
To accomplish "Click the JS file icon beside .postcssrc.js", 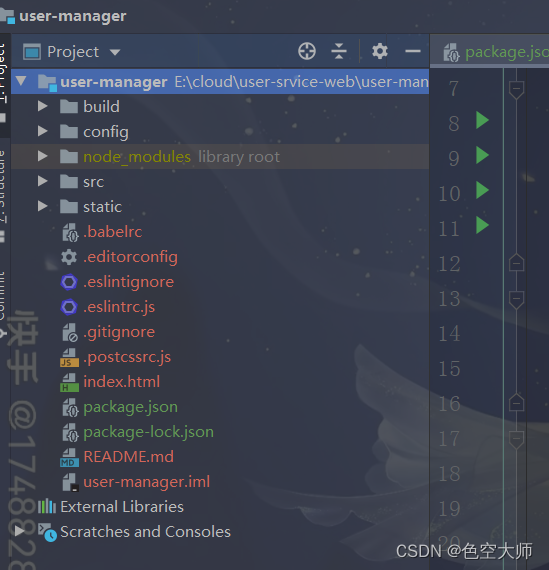I will coord(69,357).
